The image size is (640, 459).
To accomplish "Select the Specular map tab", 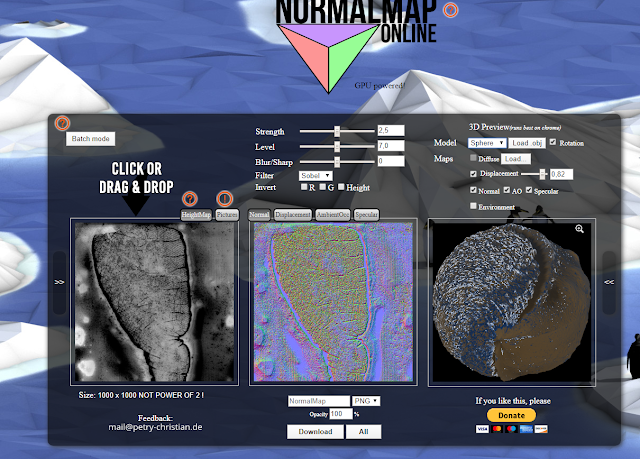I will [366, 215].
